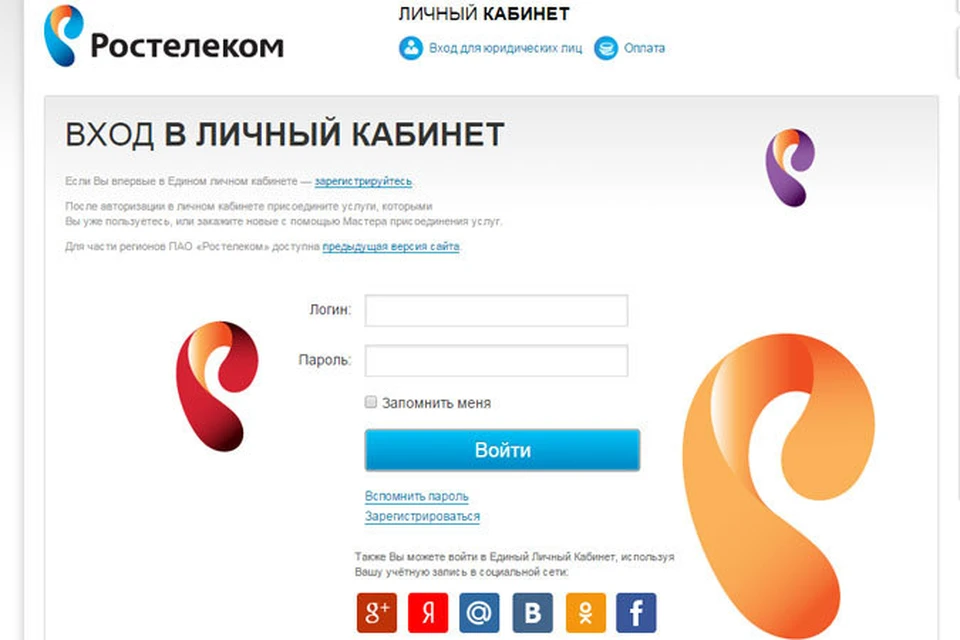Image resolution: width=960 pixels, height=640 pixels.
Task: Click the Войти button
Action: (x=502, y=450)
